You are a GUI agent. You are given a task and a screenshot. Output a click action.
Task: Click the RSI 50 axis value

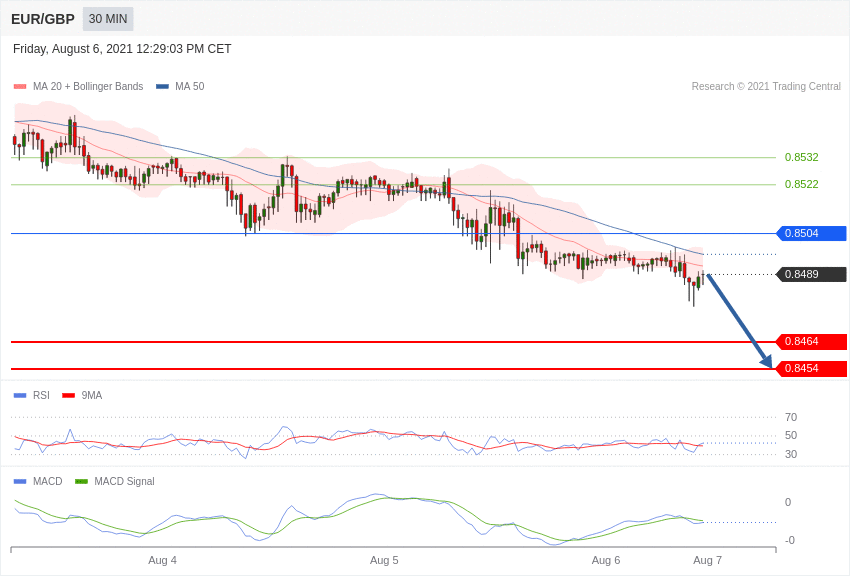click(791, 435)
